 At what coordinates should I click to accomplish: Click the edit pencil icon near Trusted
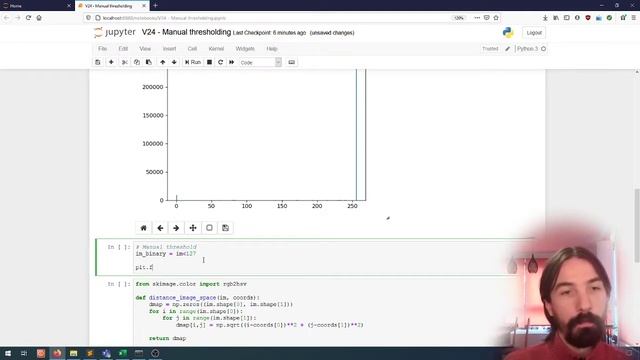point(507,49)
